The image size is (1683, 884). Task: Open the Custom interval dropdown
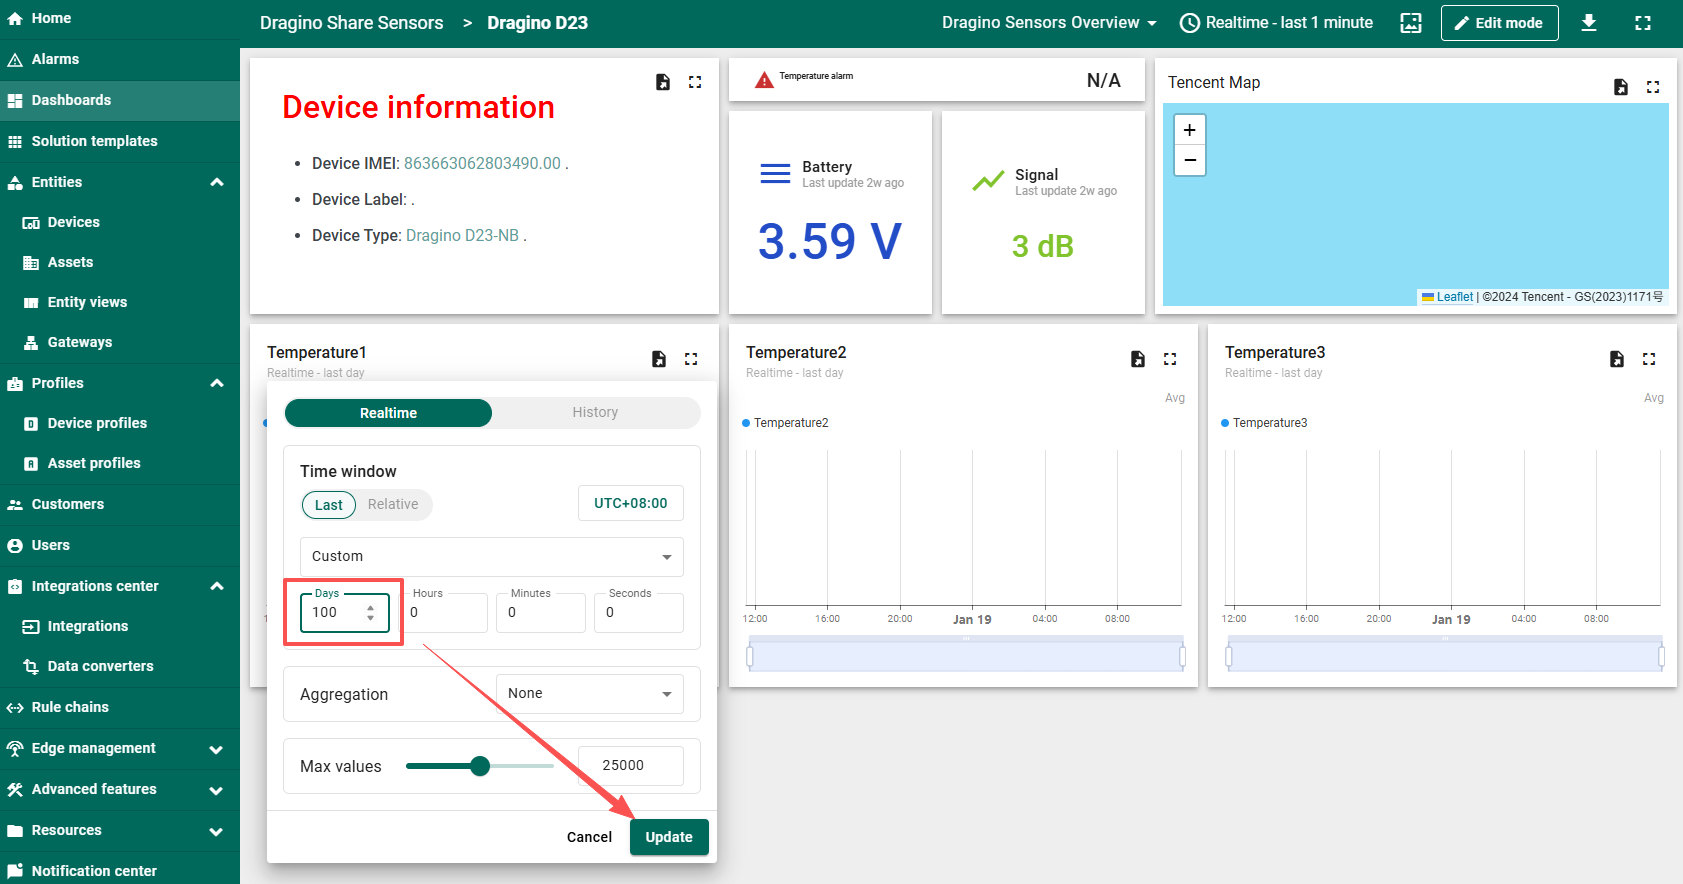click(491, 557)
